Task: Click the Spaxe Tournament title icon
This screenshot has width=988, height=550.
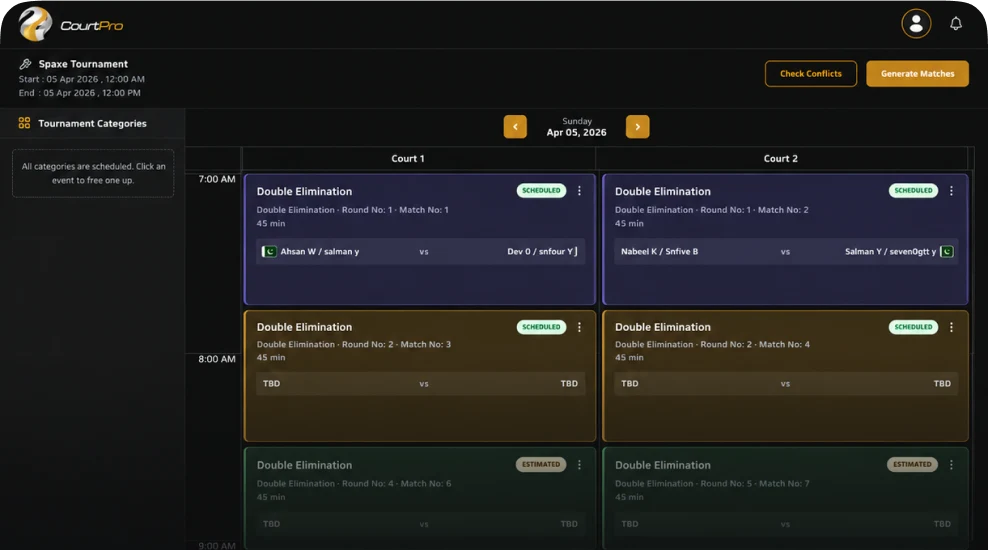Action: coord(25,64)
